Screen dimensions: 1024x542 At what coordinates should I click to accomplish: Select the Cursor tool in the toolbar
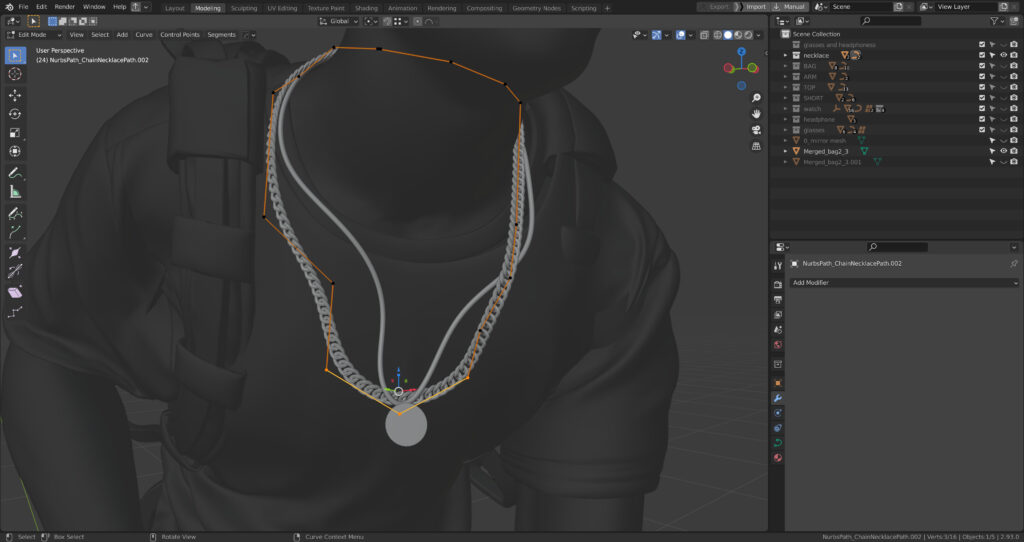click(15, 74)
